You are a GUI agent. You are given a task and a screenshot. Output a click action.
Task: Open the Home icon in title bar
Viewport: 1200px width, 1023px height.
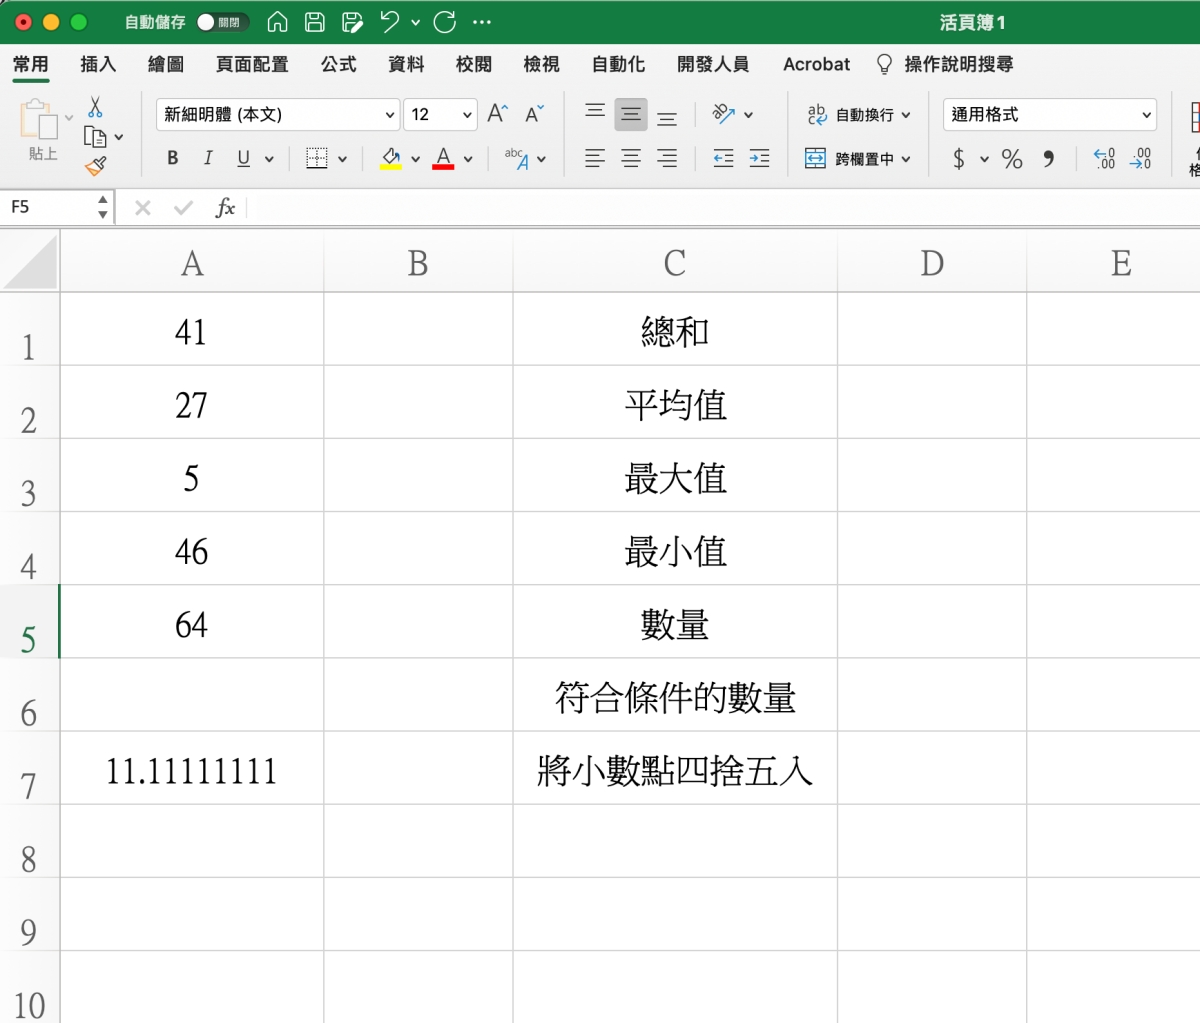coord(278,22)
